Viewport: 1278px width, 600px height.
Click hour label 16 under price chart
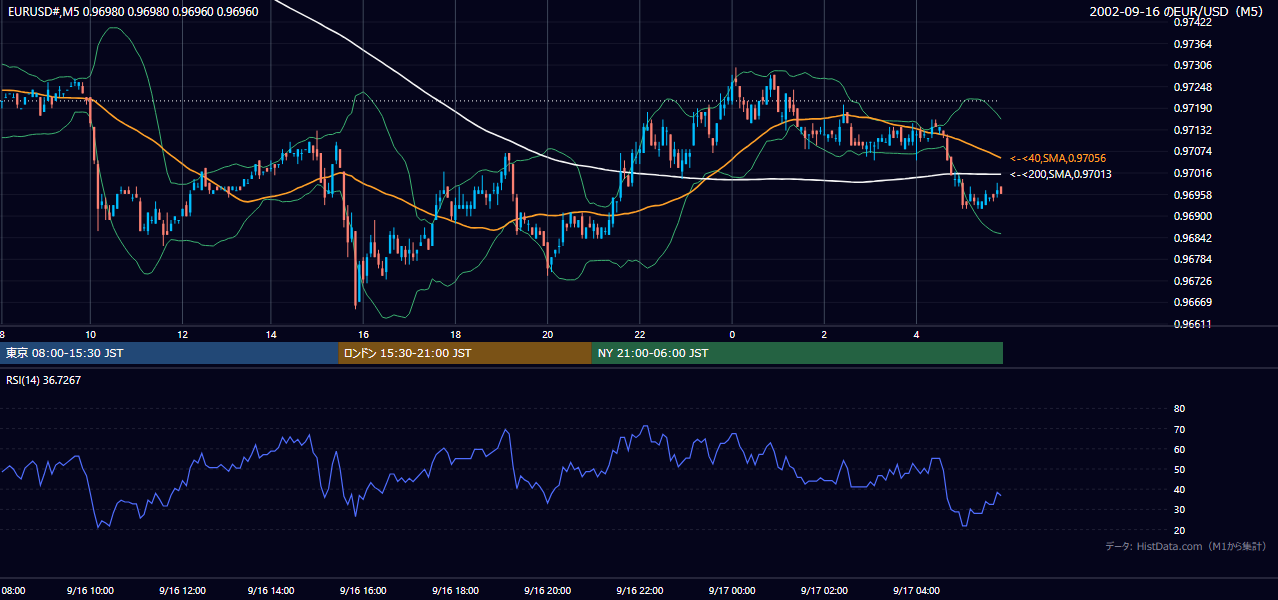pos(363,334)
